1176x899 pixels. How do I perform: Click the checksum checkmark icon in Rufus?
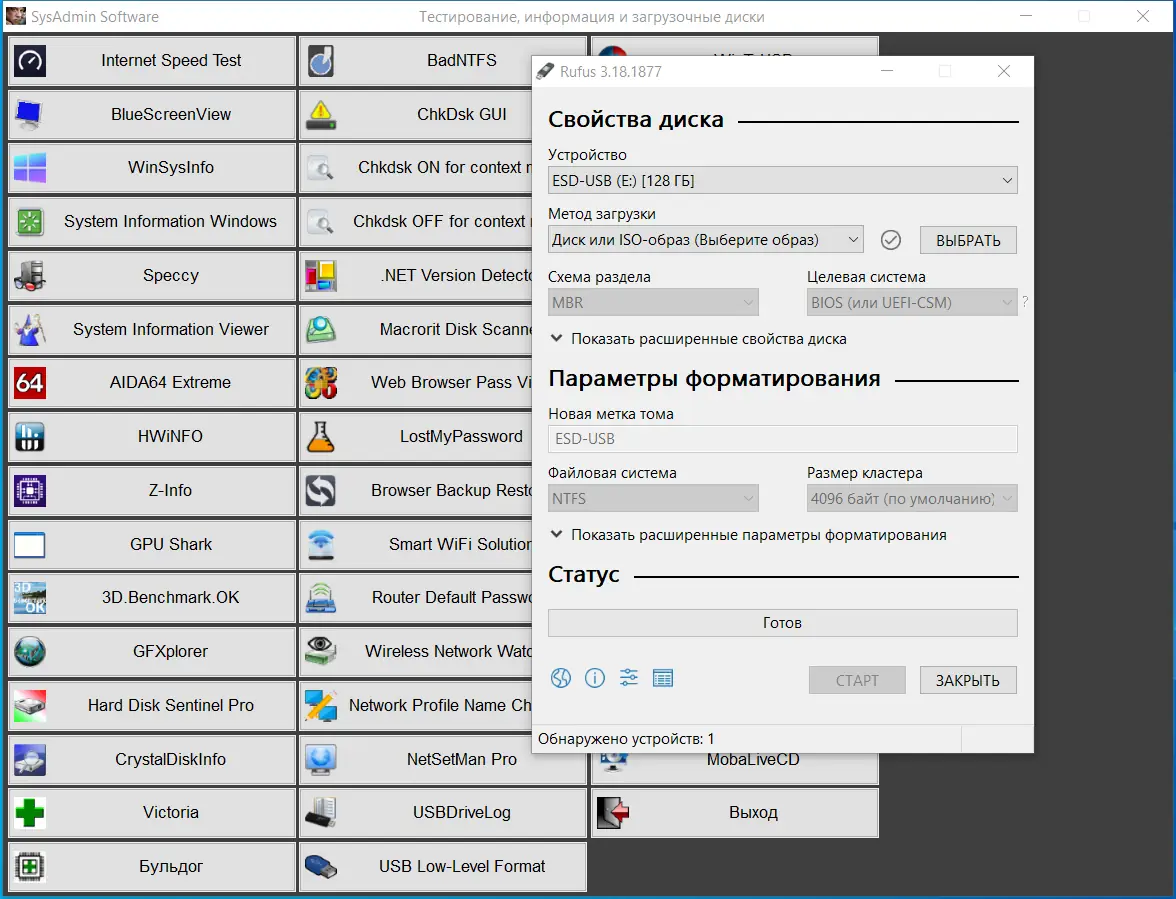890,240
